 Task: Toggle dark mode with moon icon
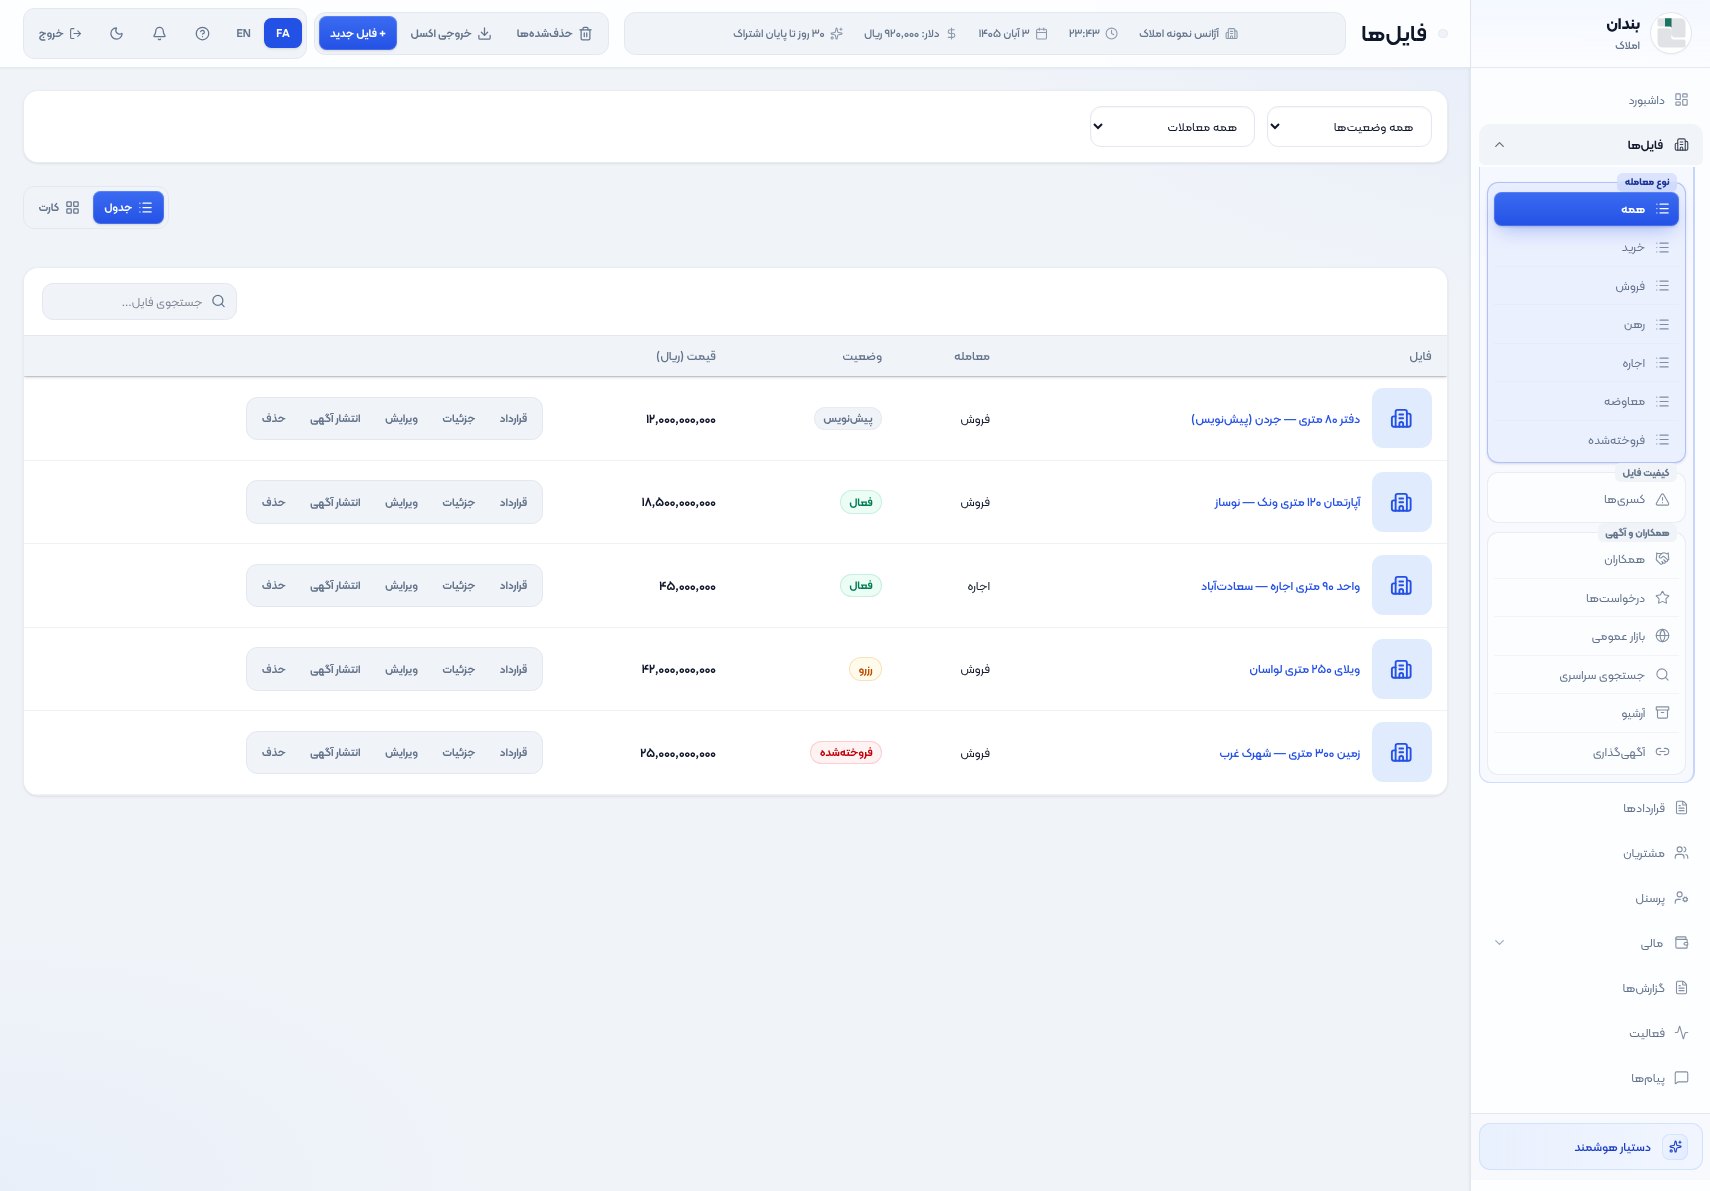coord(117,33)
